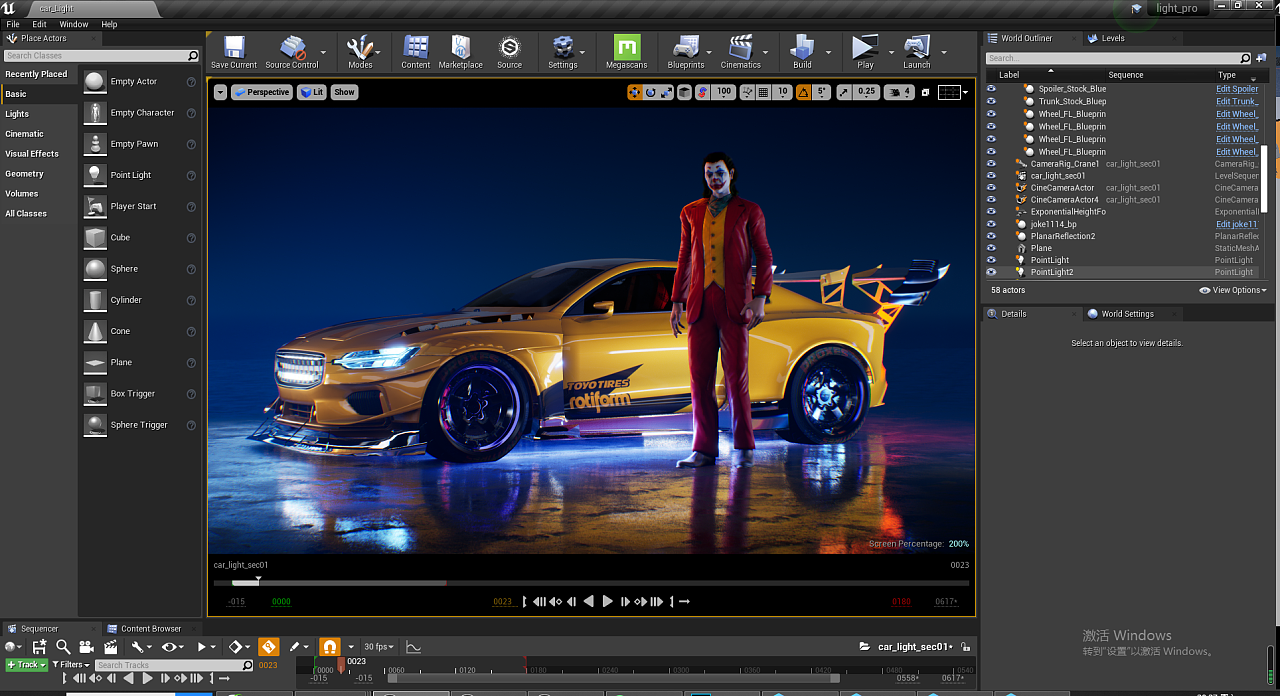This screenshot has width=1280, height=696.
Task: Click the sequencer render movie clapperboard icon
Action: (x=110, y=647)
